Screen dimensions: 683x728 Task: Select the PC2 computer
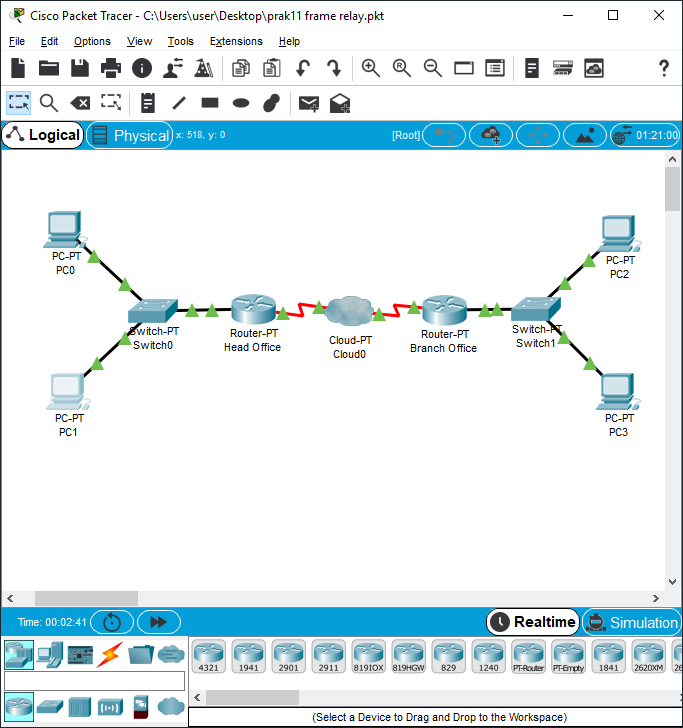(620, 234)
